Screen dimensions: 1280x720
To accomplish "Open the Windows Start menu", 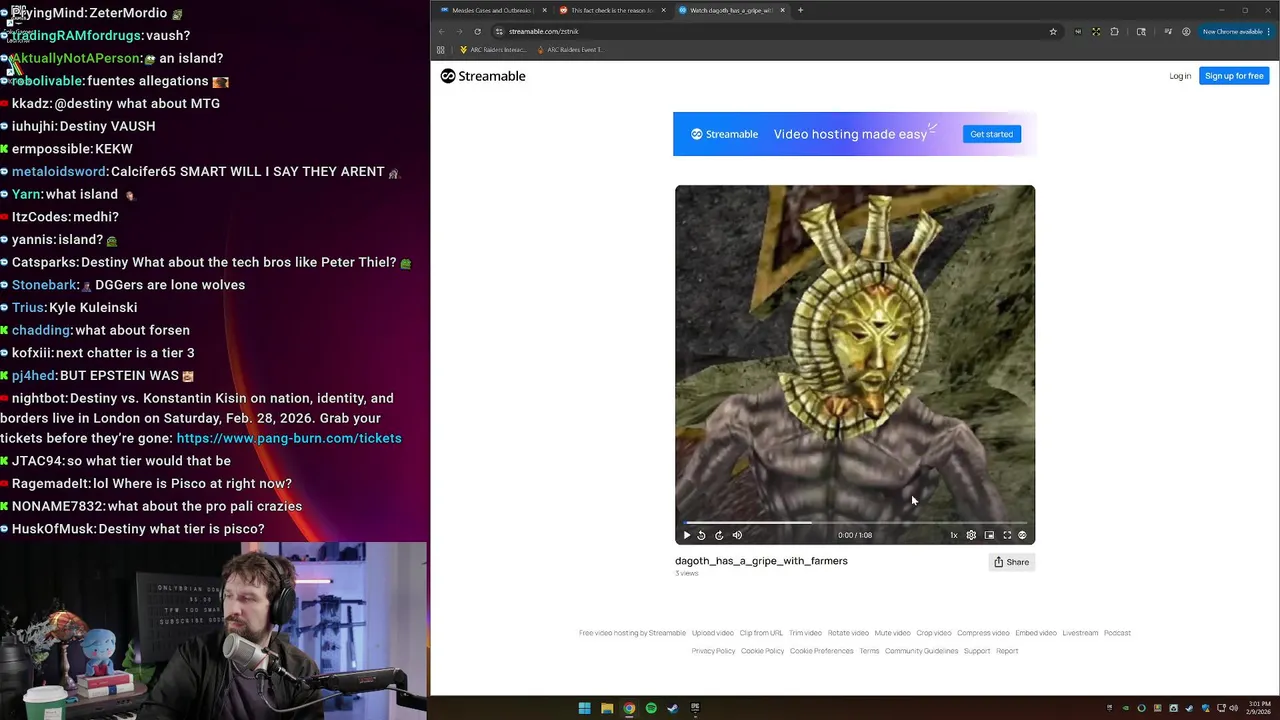I will (584, 709).
